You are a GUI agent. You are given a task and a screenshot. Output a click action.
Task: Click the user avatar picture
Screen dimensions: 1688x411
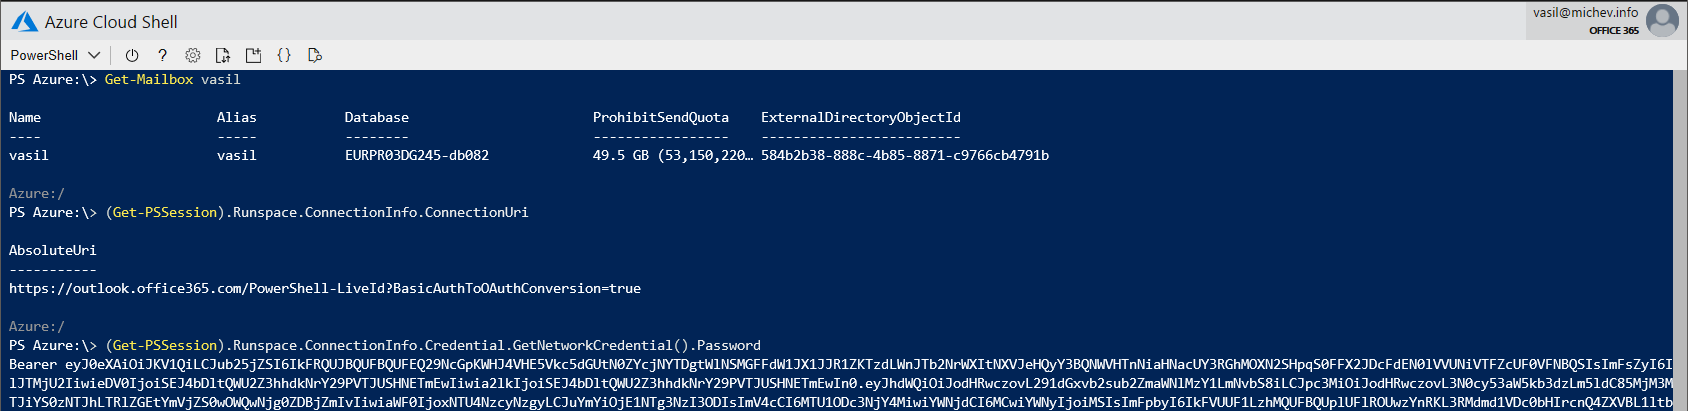tap(1662, 20)
